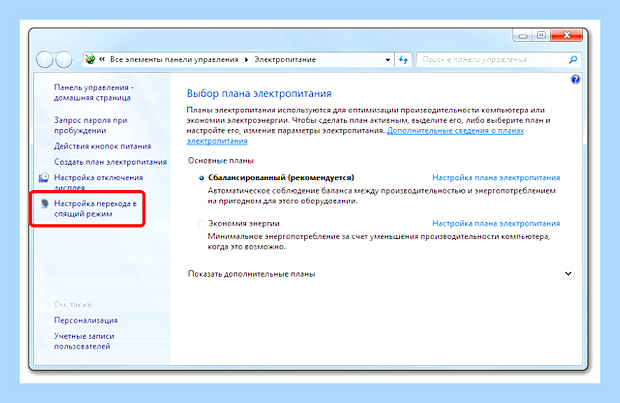
Task: Click the monitor icon beside display shutdown setting
Action: click(x=44, y=178)
